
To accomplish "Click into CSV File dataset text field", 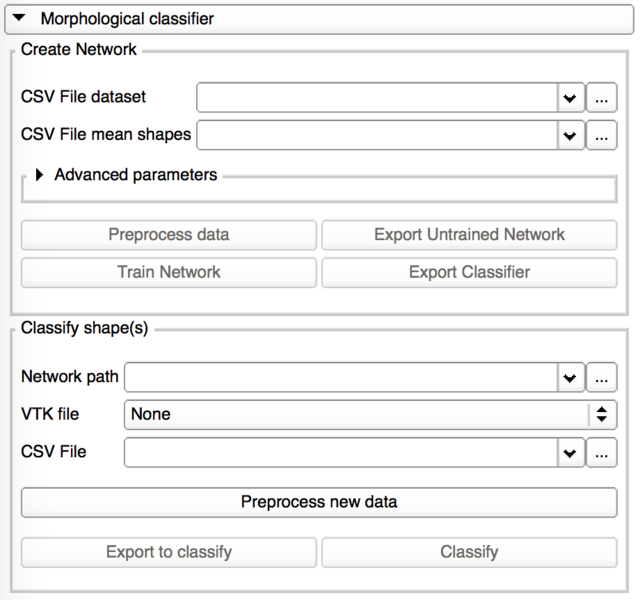I will pyautogui.click(x=377, y=98).
